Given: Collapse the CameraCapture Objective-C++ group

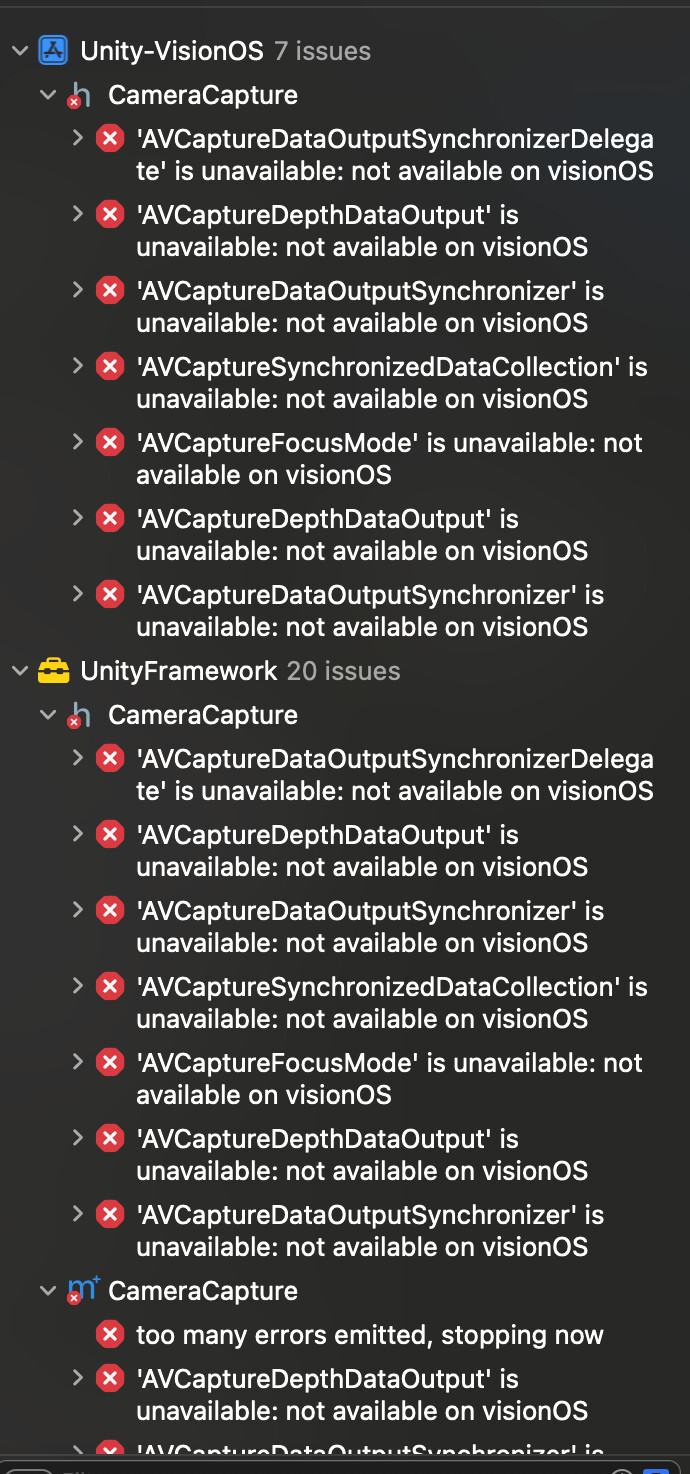Looking at the screenshot, I should (48, 1291).
